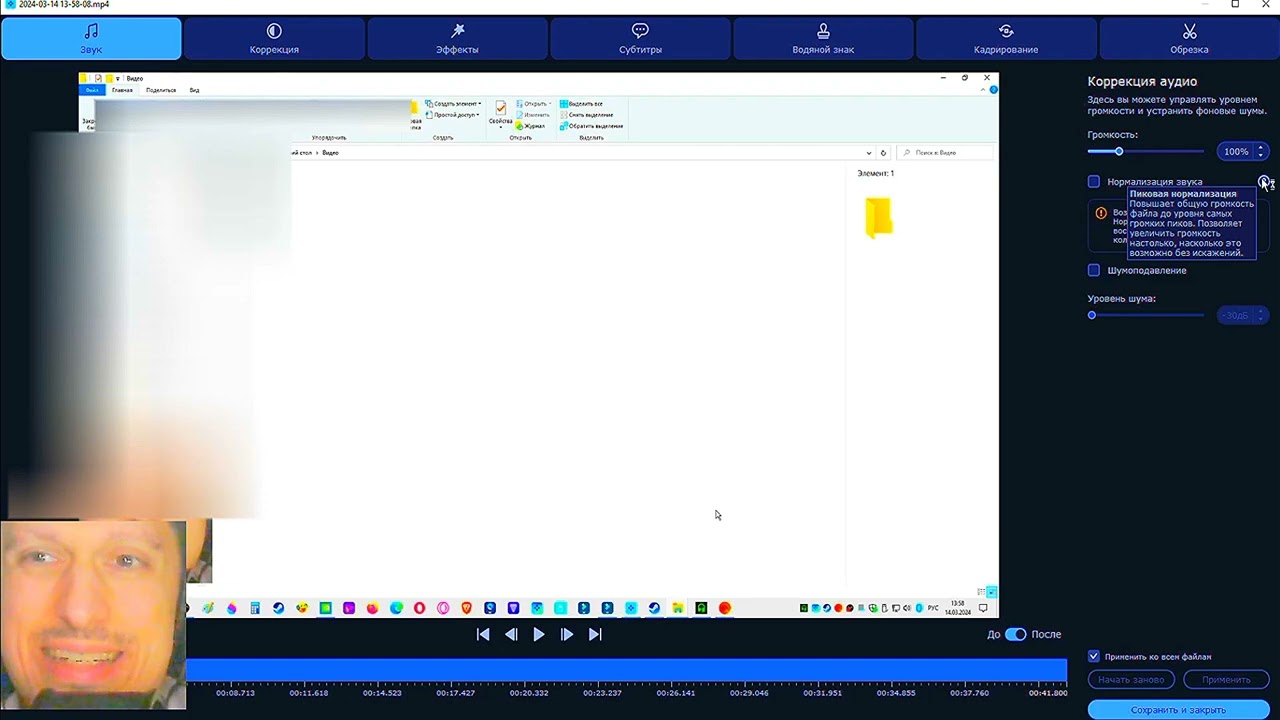Click the Журнал icon in Explorer ribbon
This screenshot has height=720, width=1280.
tap(531, 126)
